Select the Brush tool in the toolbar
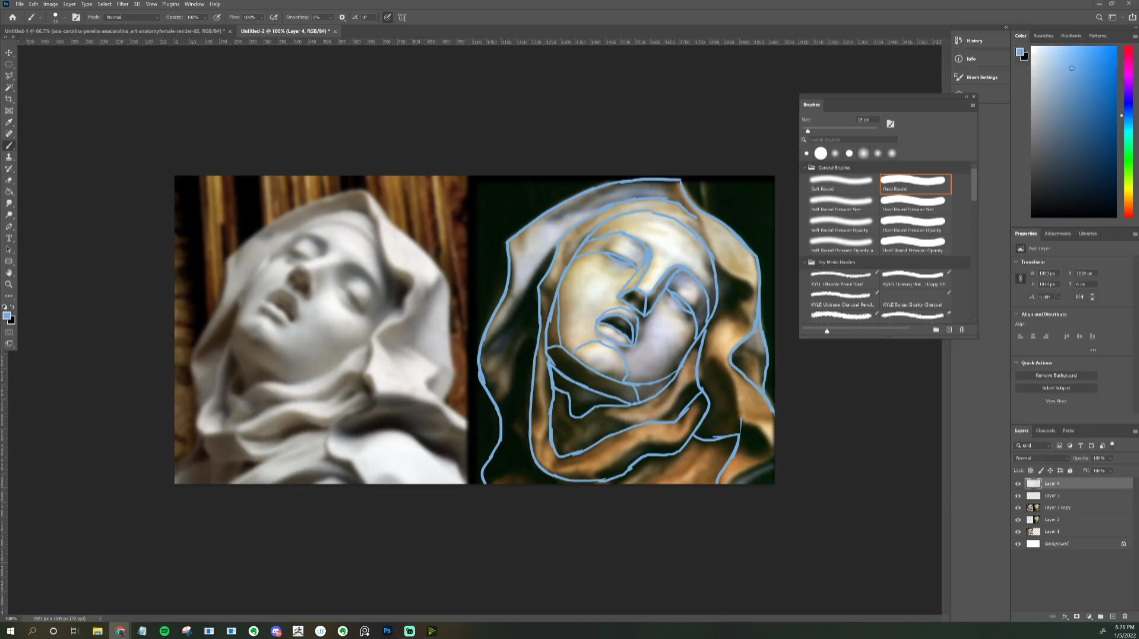 9,146
